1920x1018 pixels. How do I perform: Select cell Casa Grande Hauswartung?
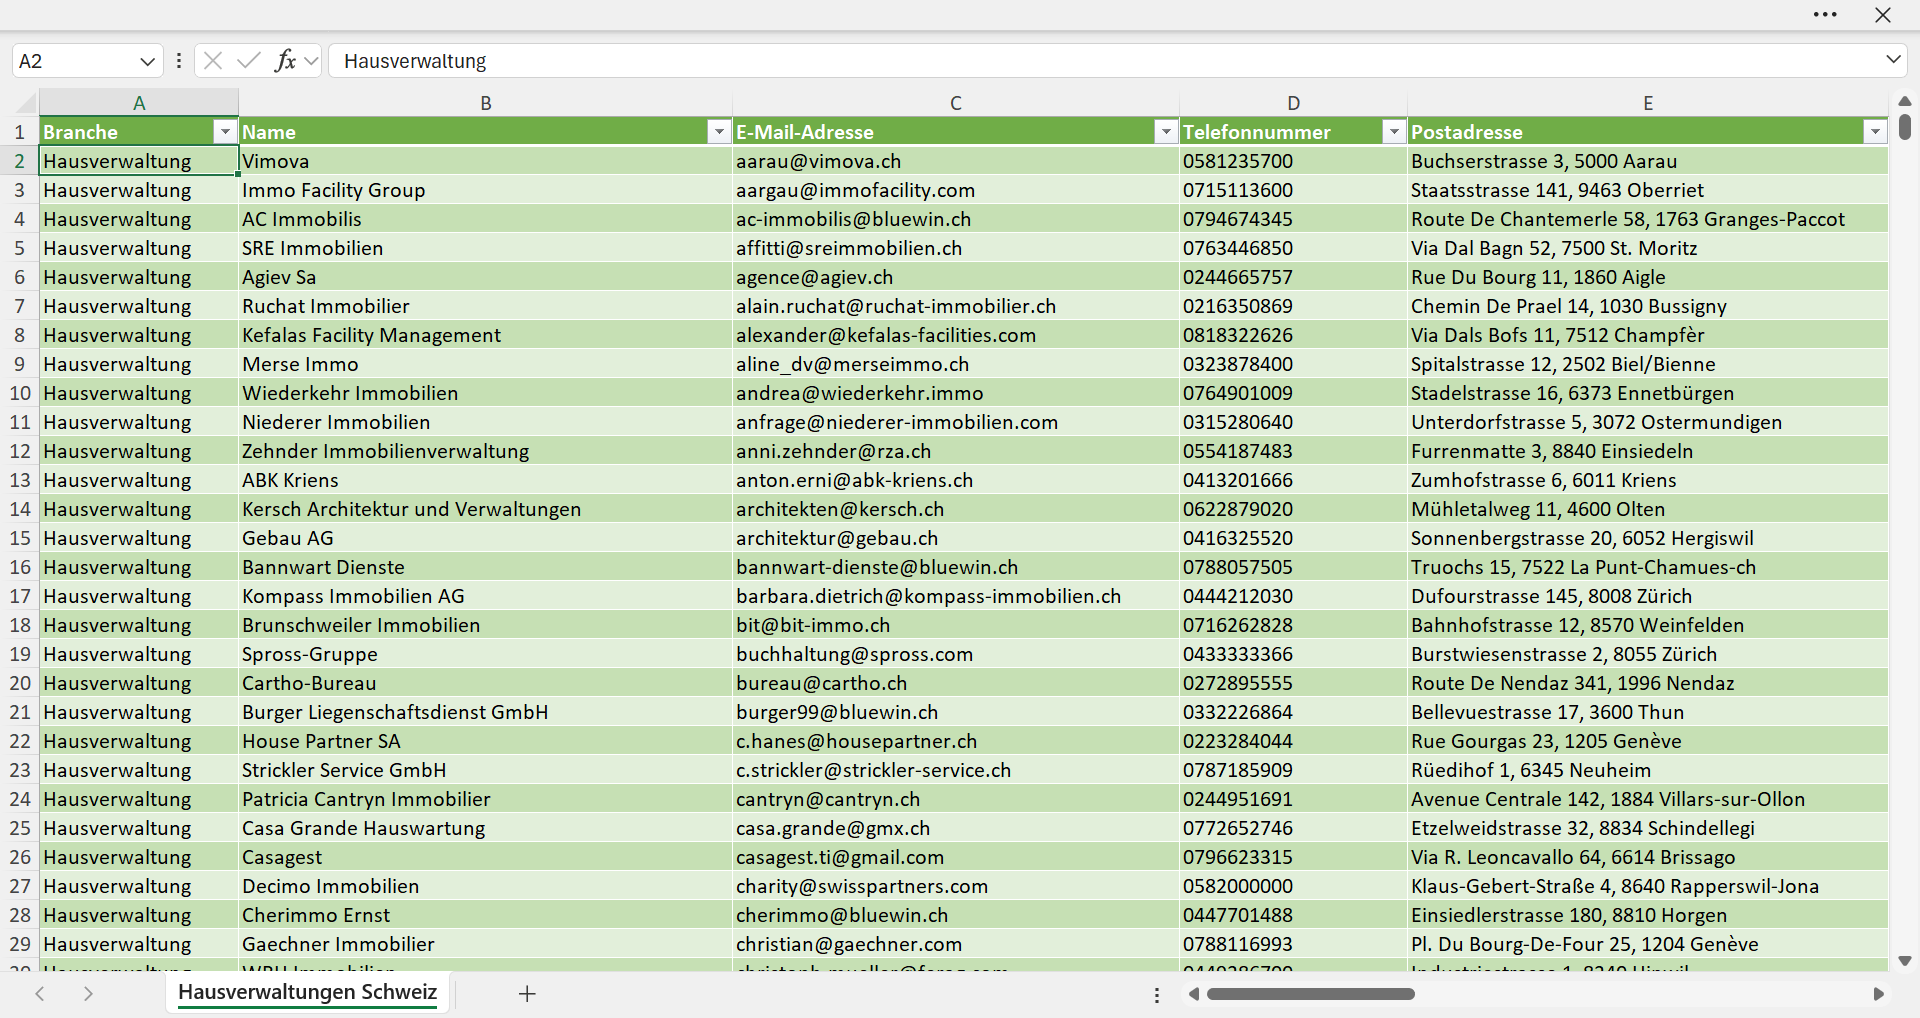click(486, 828)
